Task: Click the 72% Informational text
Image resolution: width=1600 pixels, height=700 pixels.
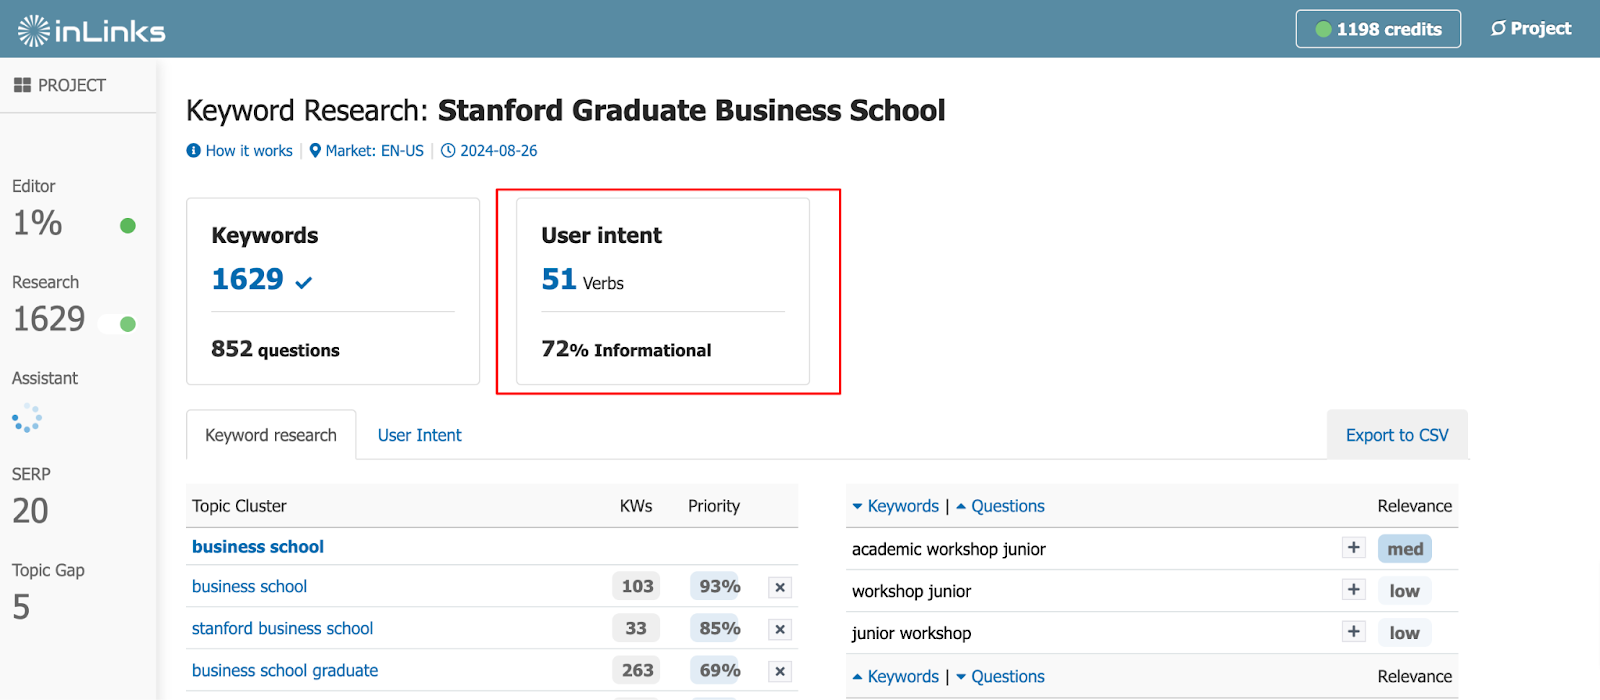Action: pyautogui.click(x=626, y=349)
